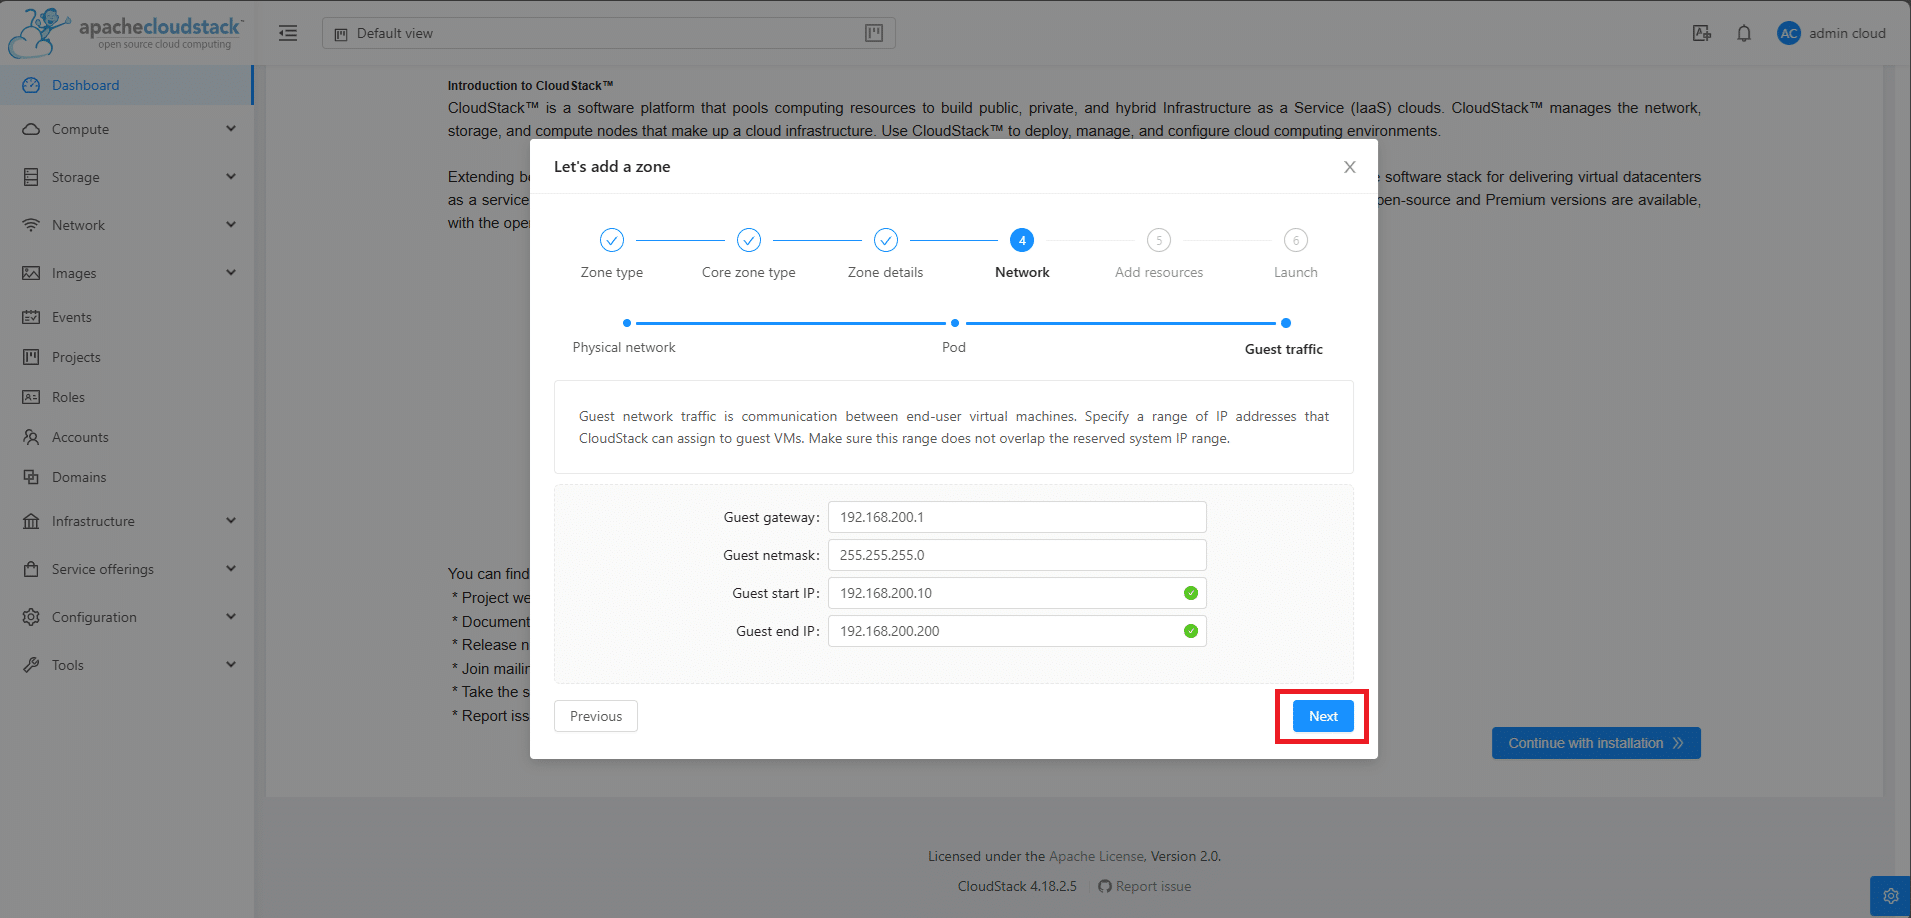Click the Guest netmask input field
Image resolution: width=1911 pixels, height=918 pixels.
pos(1017,555)
